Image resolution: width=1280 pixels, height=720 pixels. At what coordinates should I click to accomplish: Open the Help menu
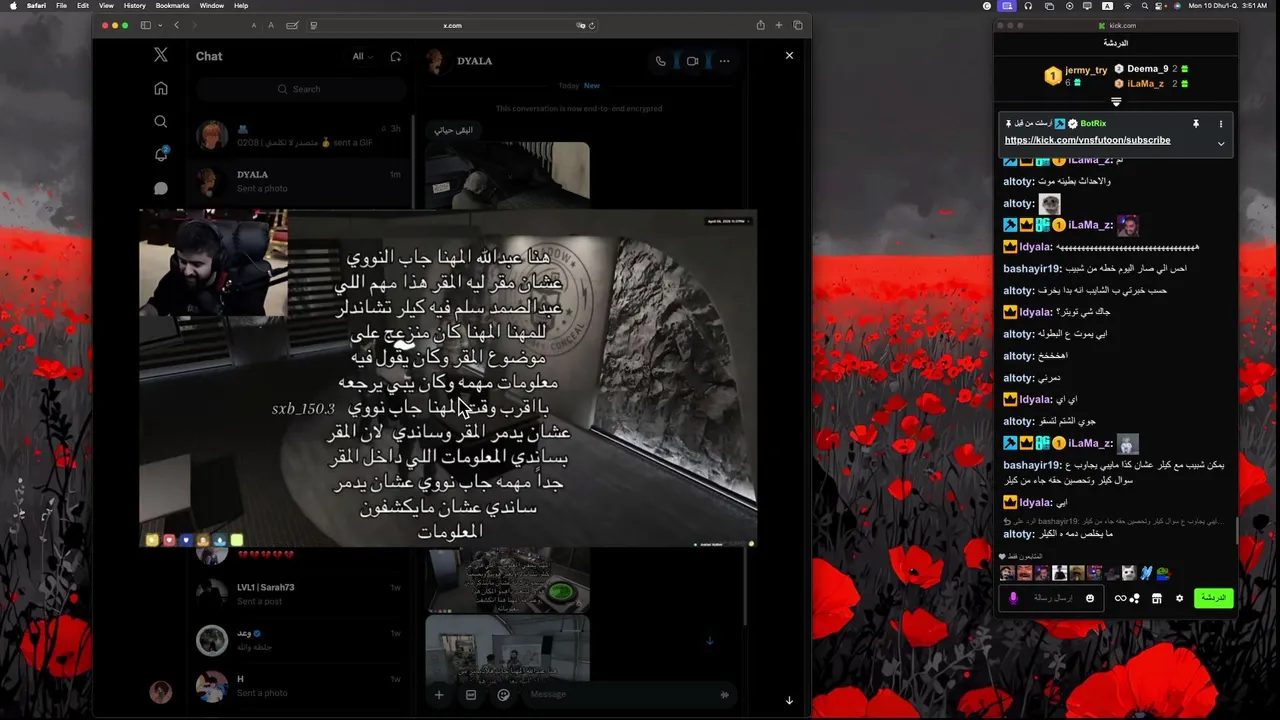(x=241, y=6)
